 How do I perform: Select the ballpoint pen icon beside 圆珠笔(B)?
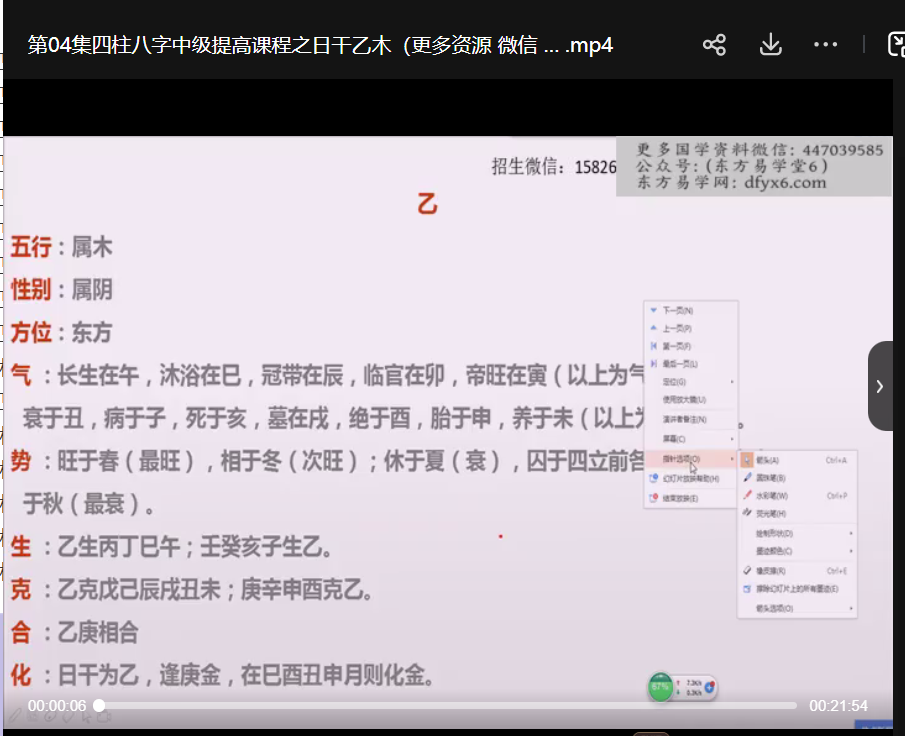pyautogui.click(x=747, y=477)
